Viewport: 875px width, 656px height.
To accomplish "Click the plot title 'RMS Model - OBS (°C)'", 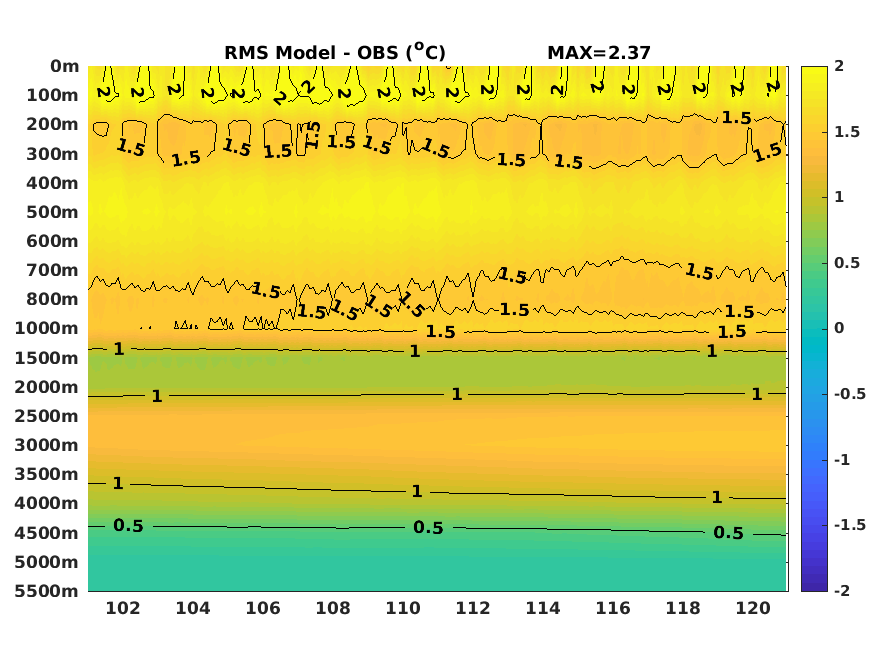I will click(335, 52).
